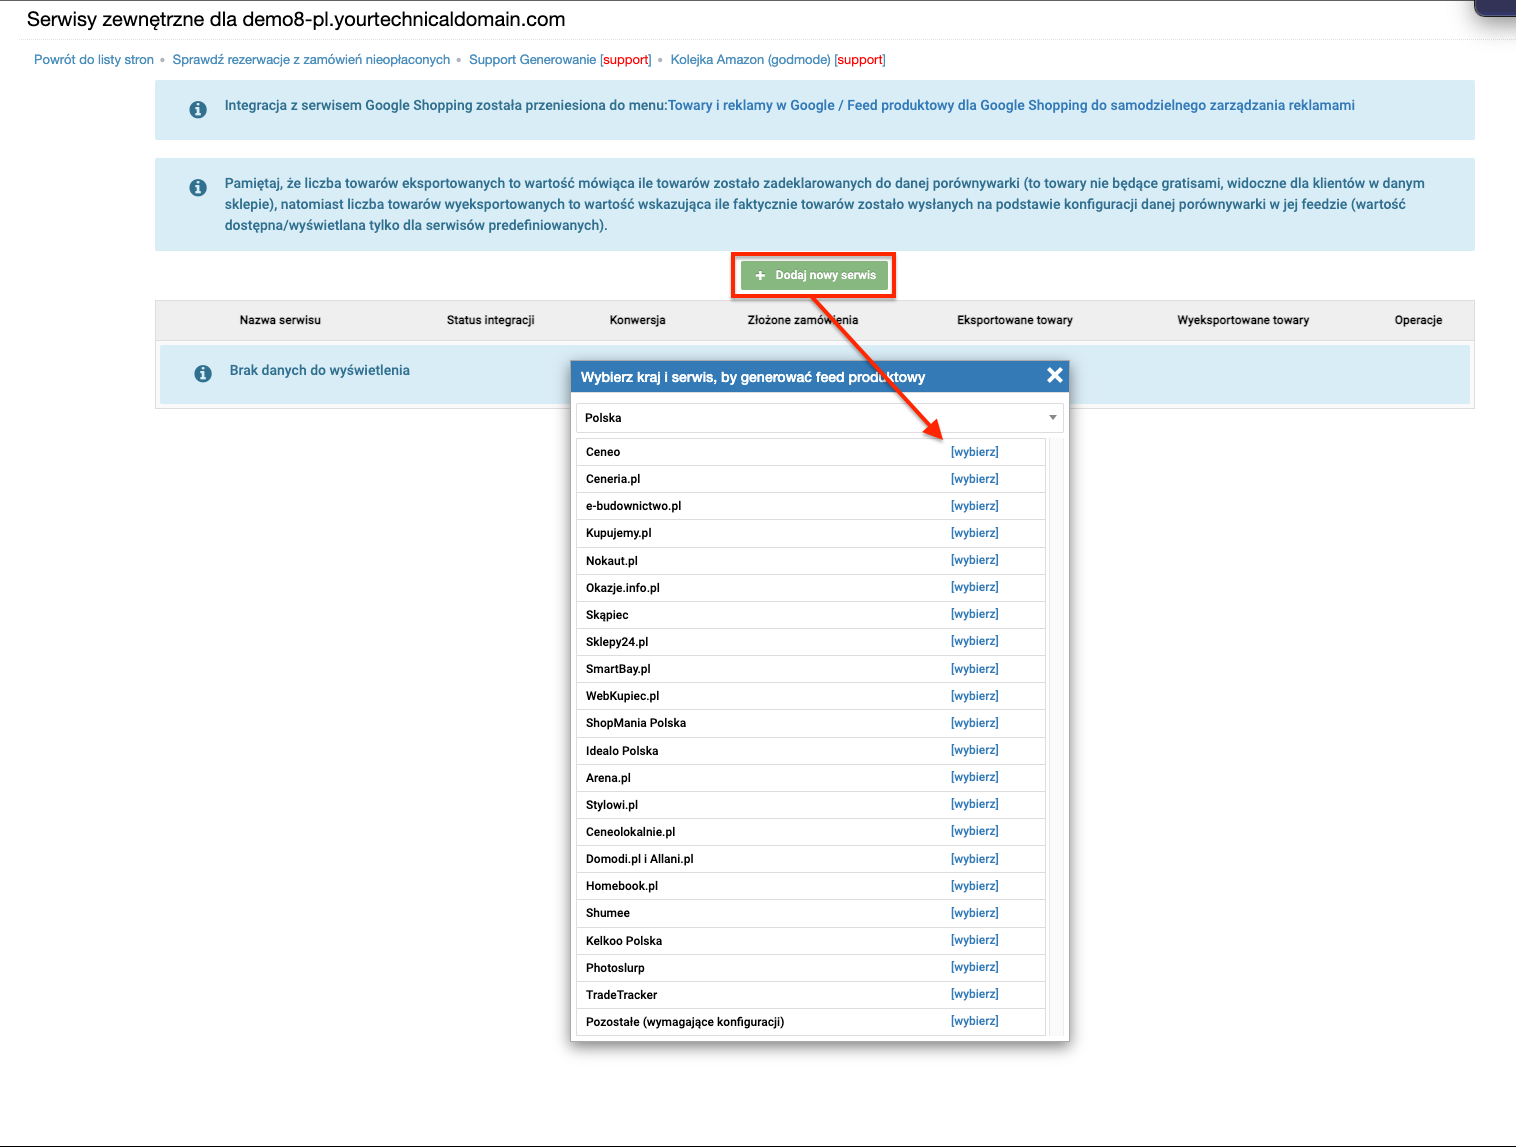Image resolution: width=1516 pixels, height=1147 pixels.
Task: Click info icon beside Brak danych message
Action: 203,373
